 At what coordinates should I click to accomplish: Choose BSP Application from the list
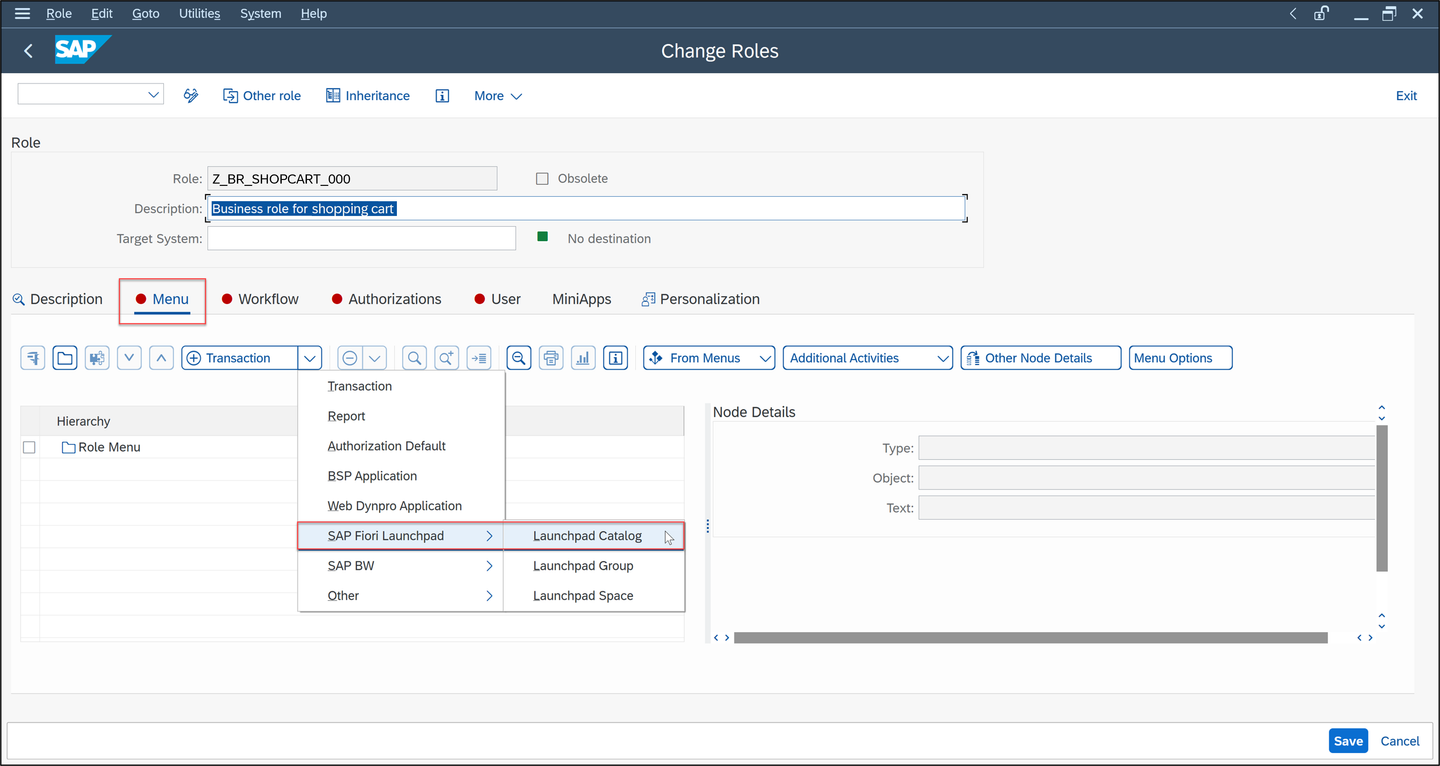[401, 476]
